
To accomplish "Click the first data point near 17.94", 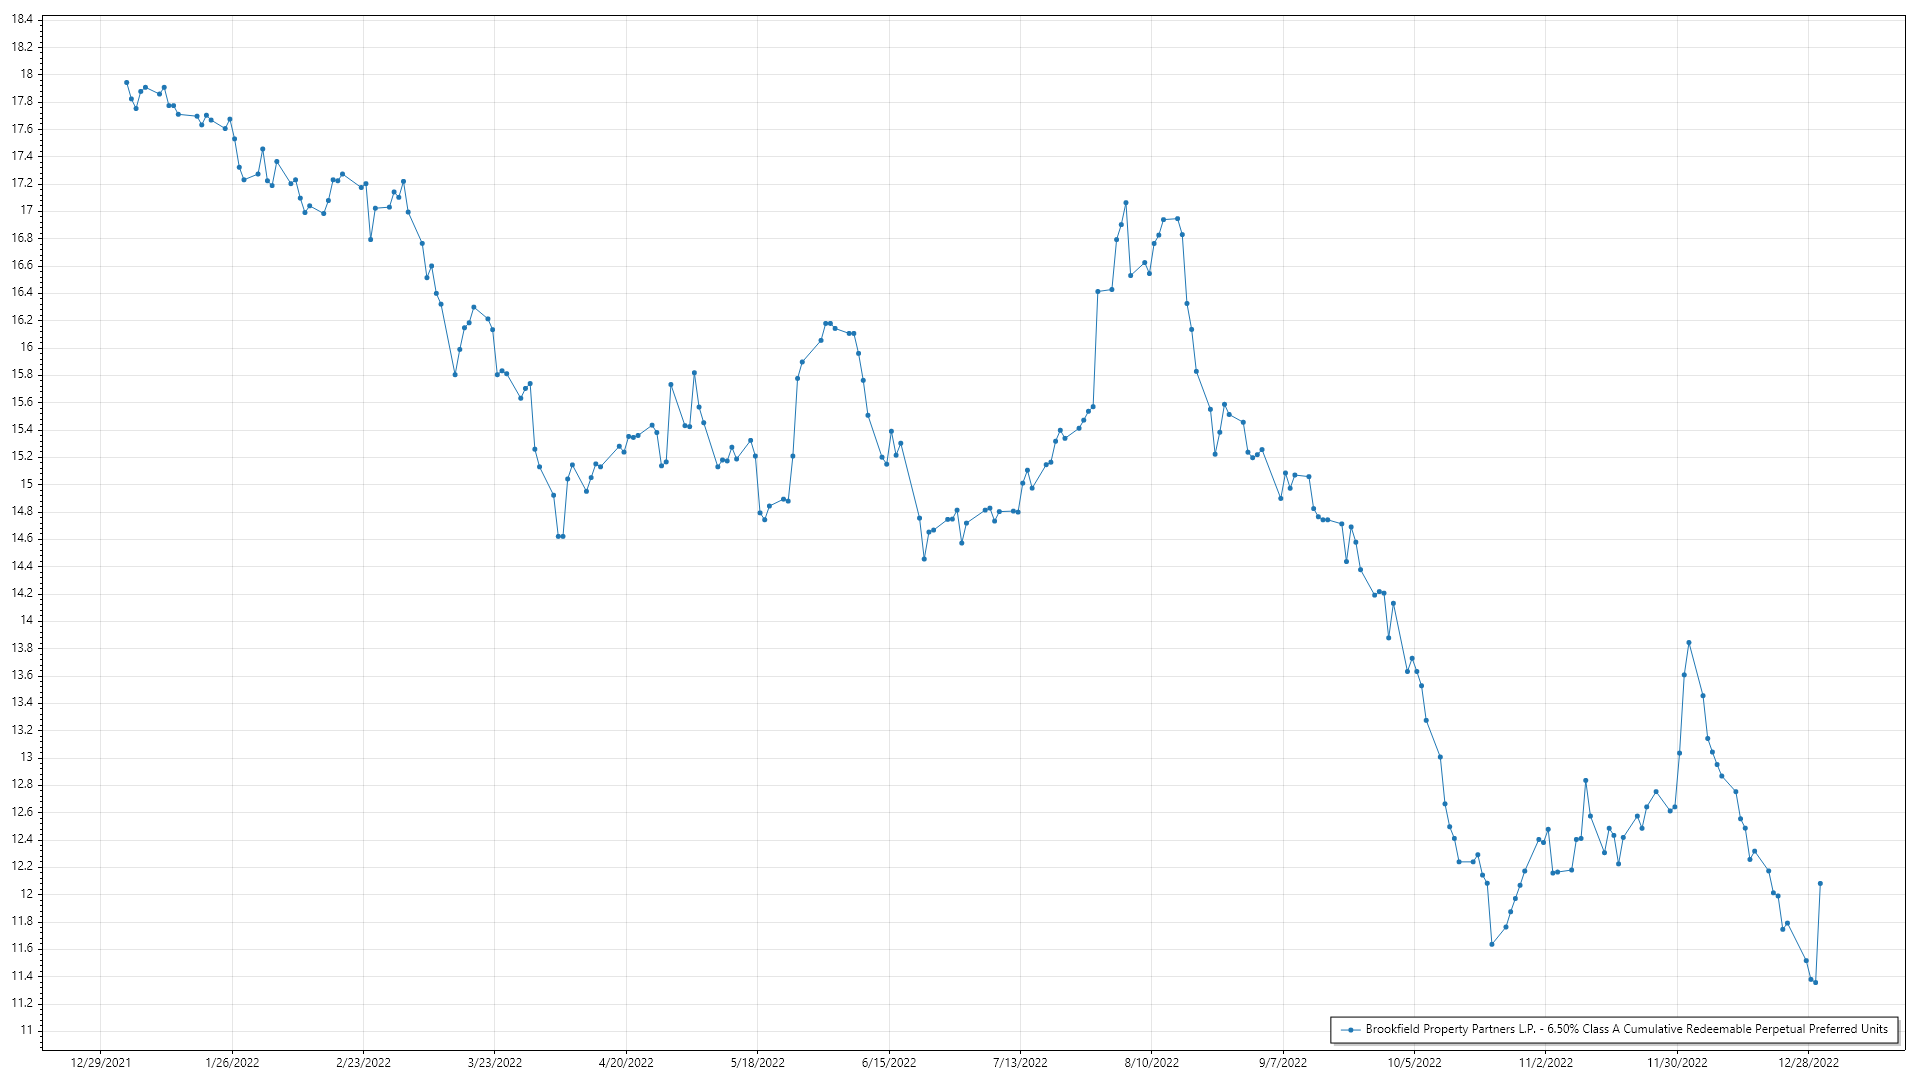I will coord(126,82).
